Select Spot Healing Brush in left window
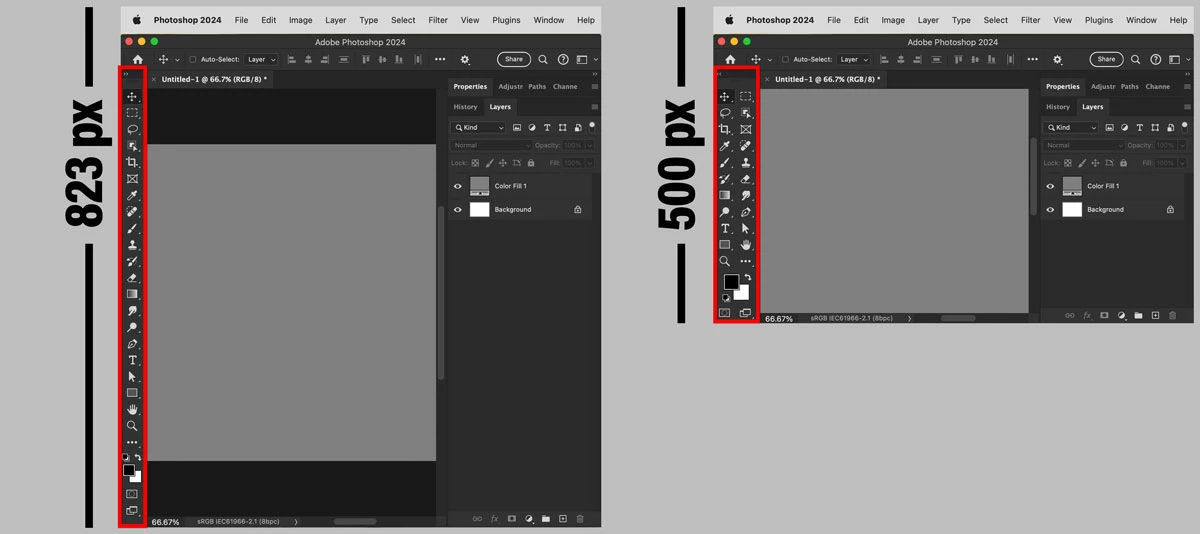1200x534 pixels. click(x=132, y=212)
